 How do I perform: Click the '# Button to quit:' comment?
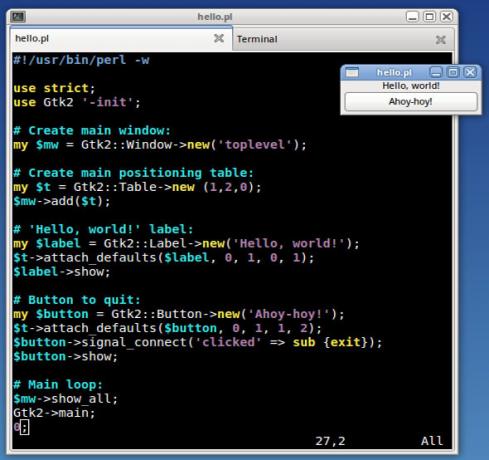(77, 300)
